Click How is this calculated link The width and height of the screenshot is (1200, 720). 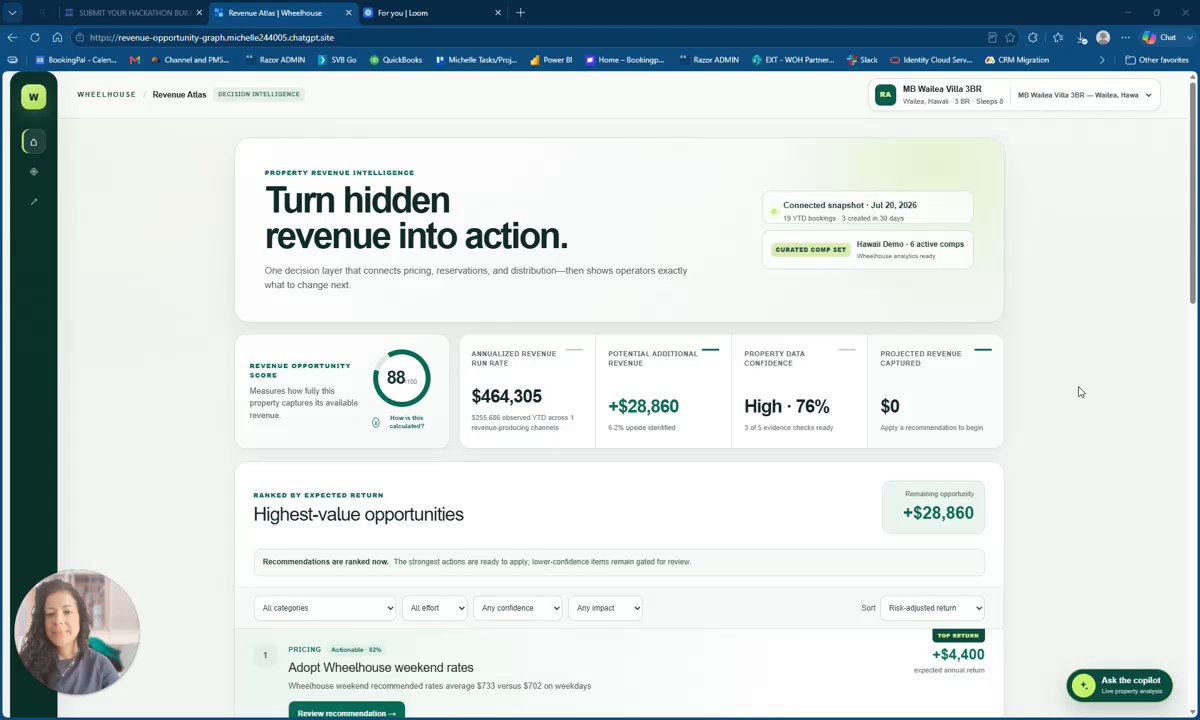[406, 422]
